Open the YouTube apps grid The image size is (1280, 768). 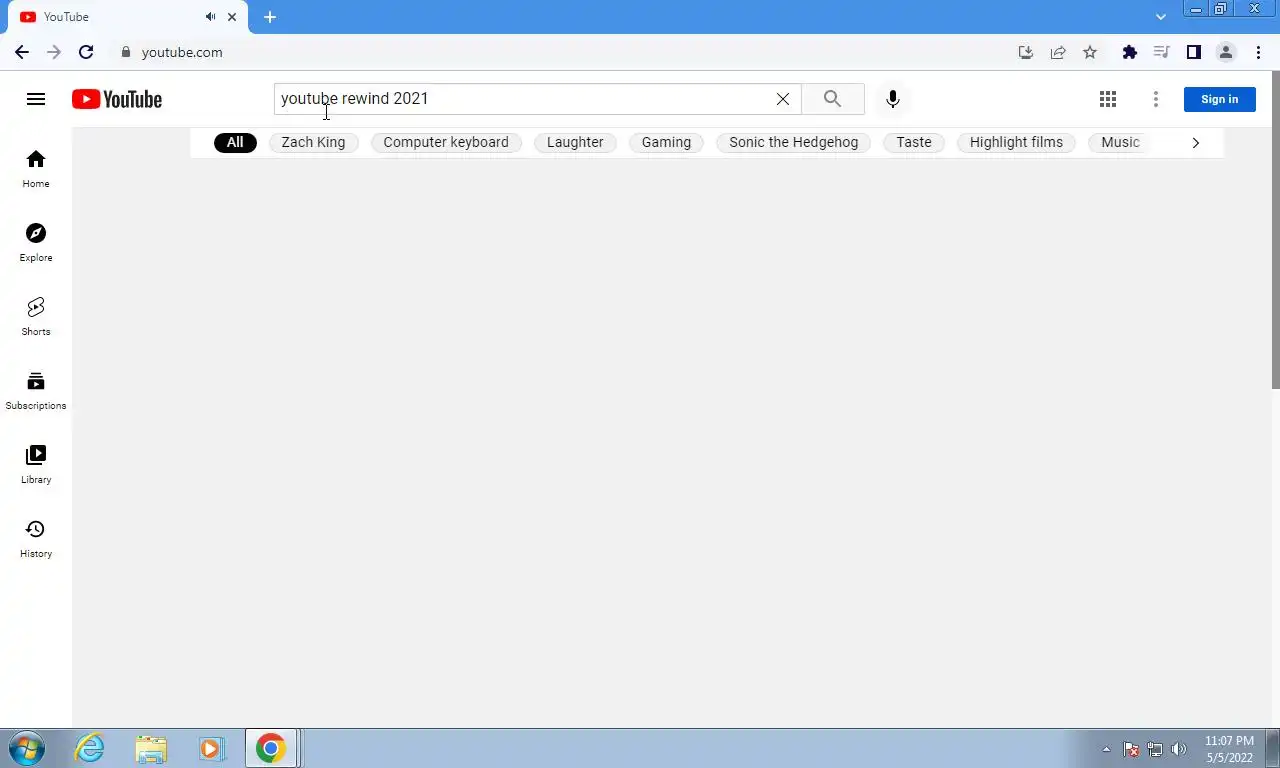1108,99
